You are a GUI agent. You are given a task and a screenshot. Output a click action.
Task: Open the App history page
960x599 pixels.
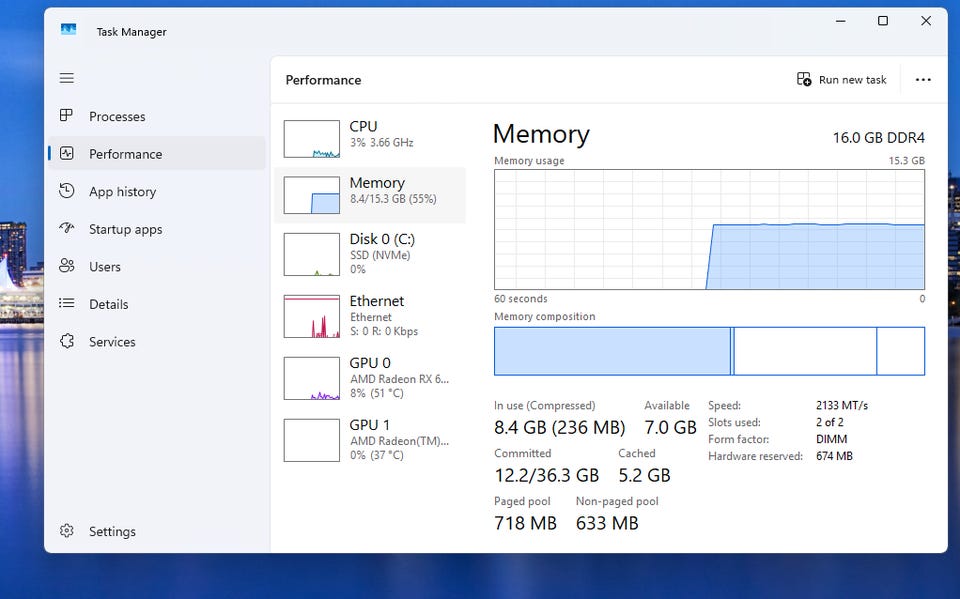click(157, 192)
